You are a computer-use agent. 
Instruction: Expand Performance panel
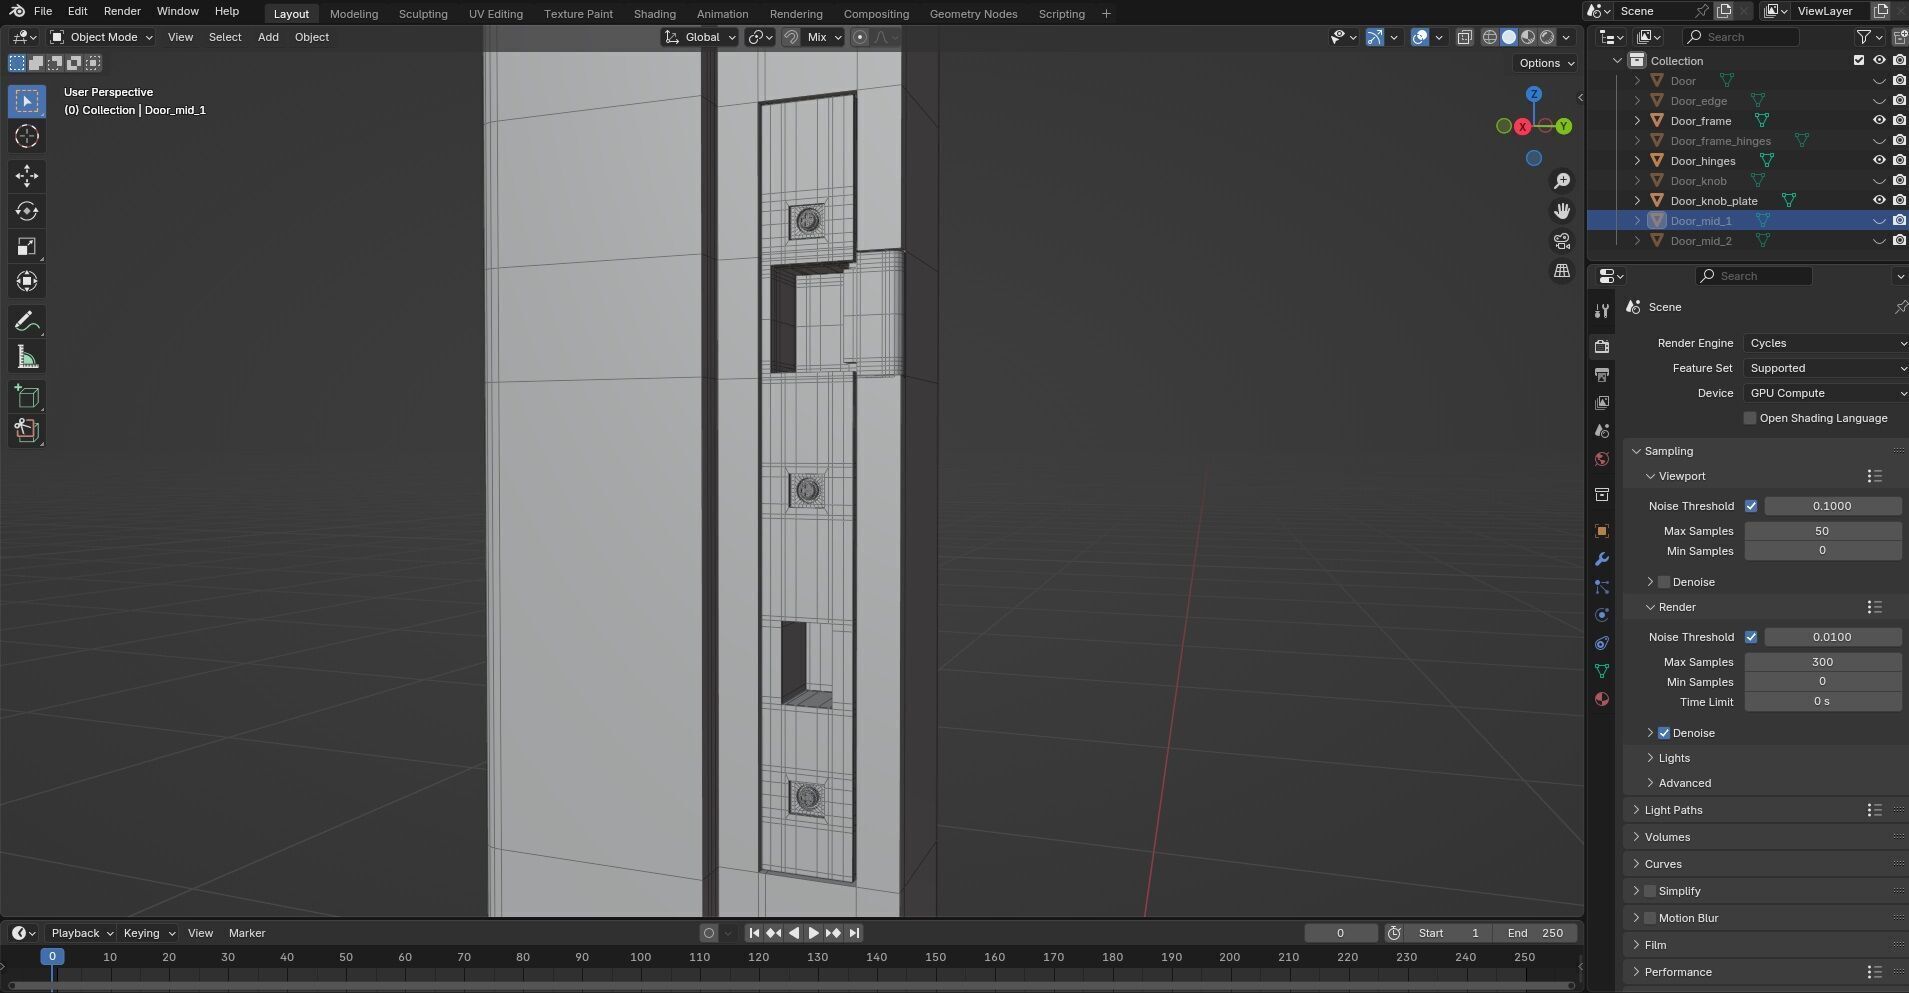[1678, 972]
